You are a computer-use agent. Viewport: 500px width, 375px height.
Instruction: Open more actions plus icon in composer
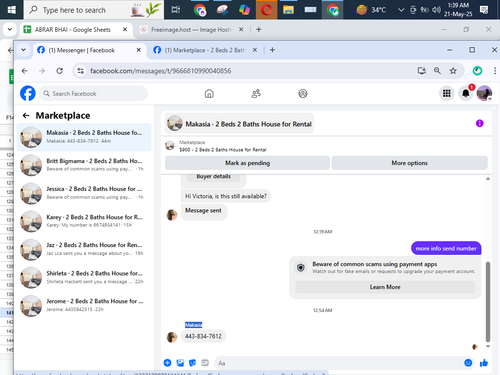coord(167,363)
